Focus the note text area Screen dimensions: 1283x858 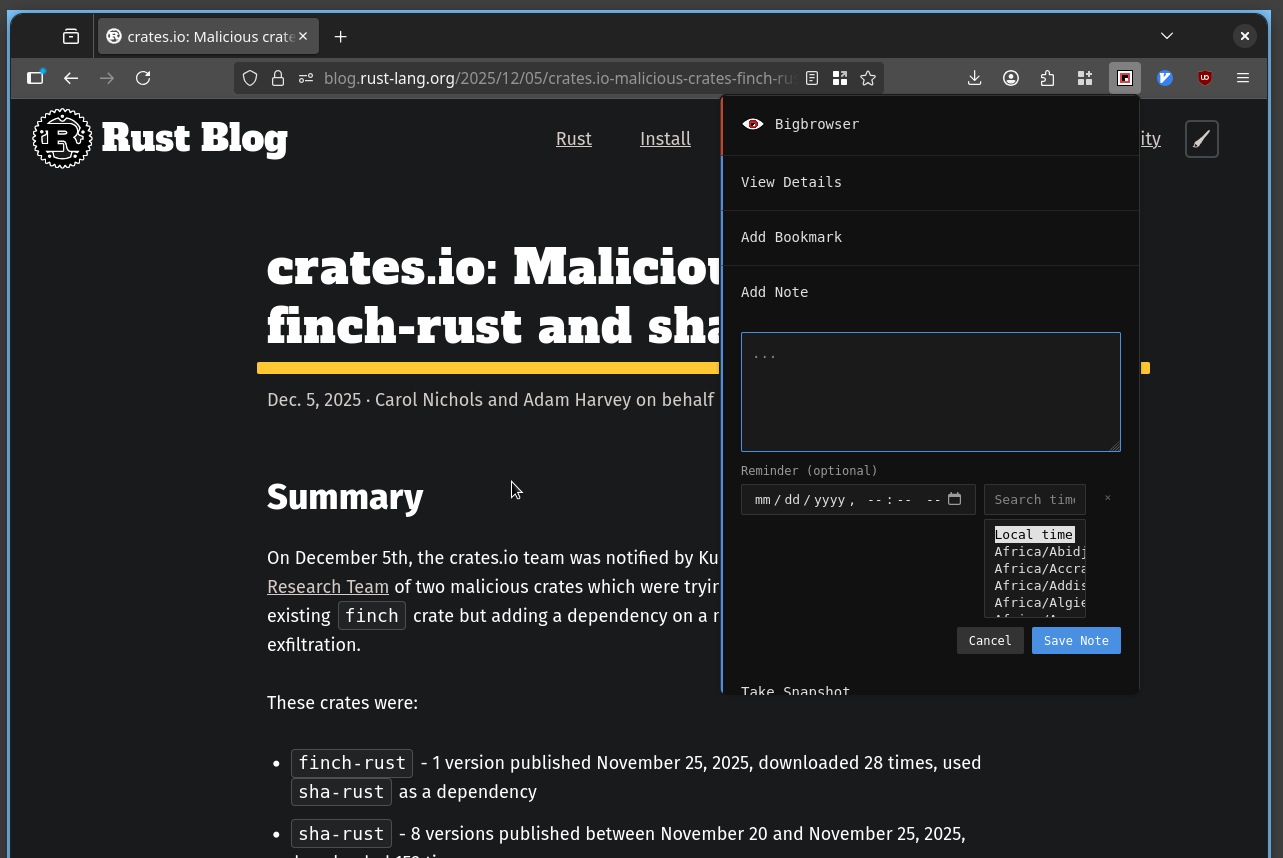[x=930, y=392]
